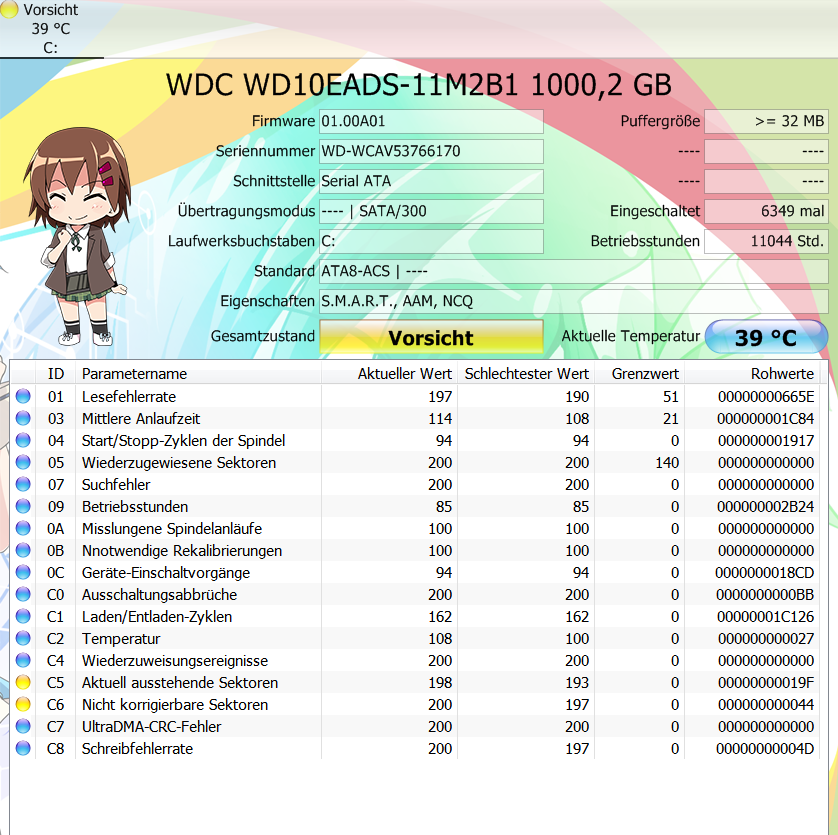Click the Betriebsstunden value 11044 Std.
This screenshot has height=835, width=838.
[766, 241]
